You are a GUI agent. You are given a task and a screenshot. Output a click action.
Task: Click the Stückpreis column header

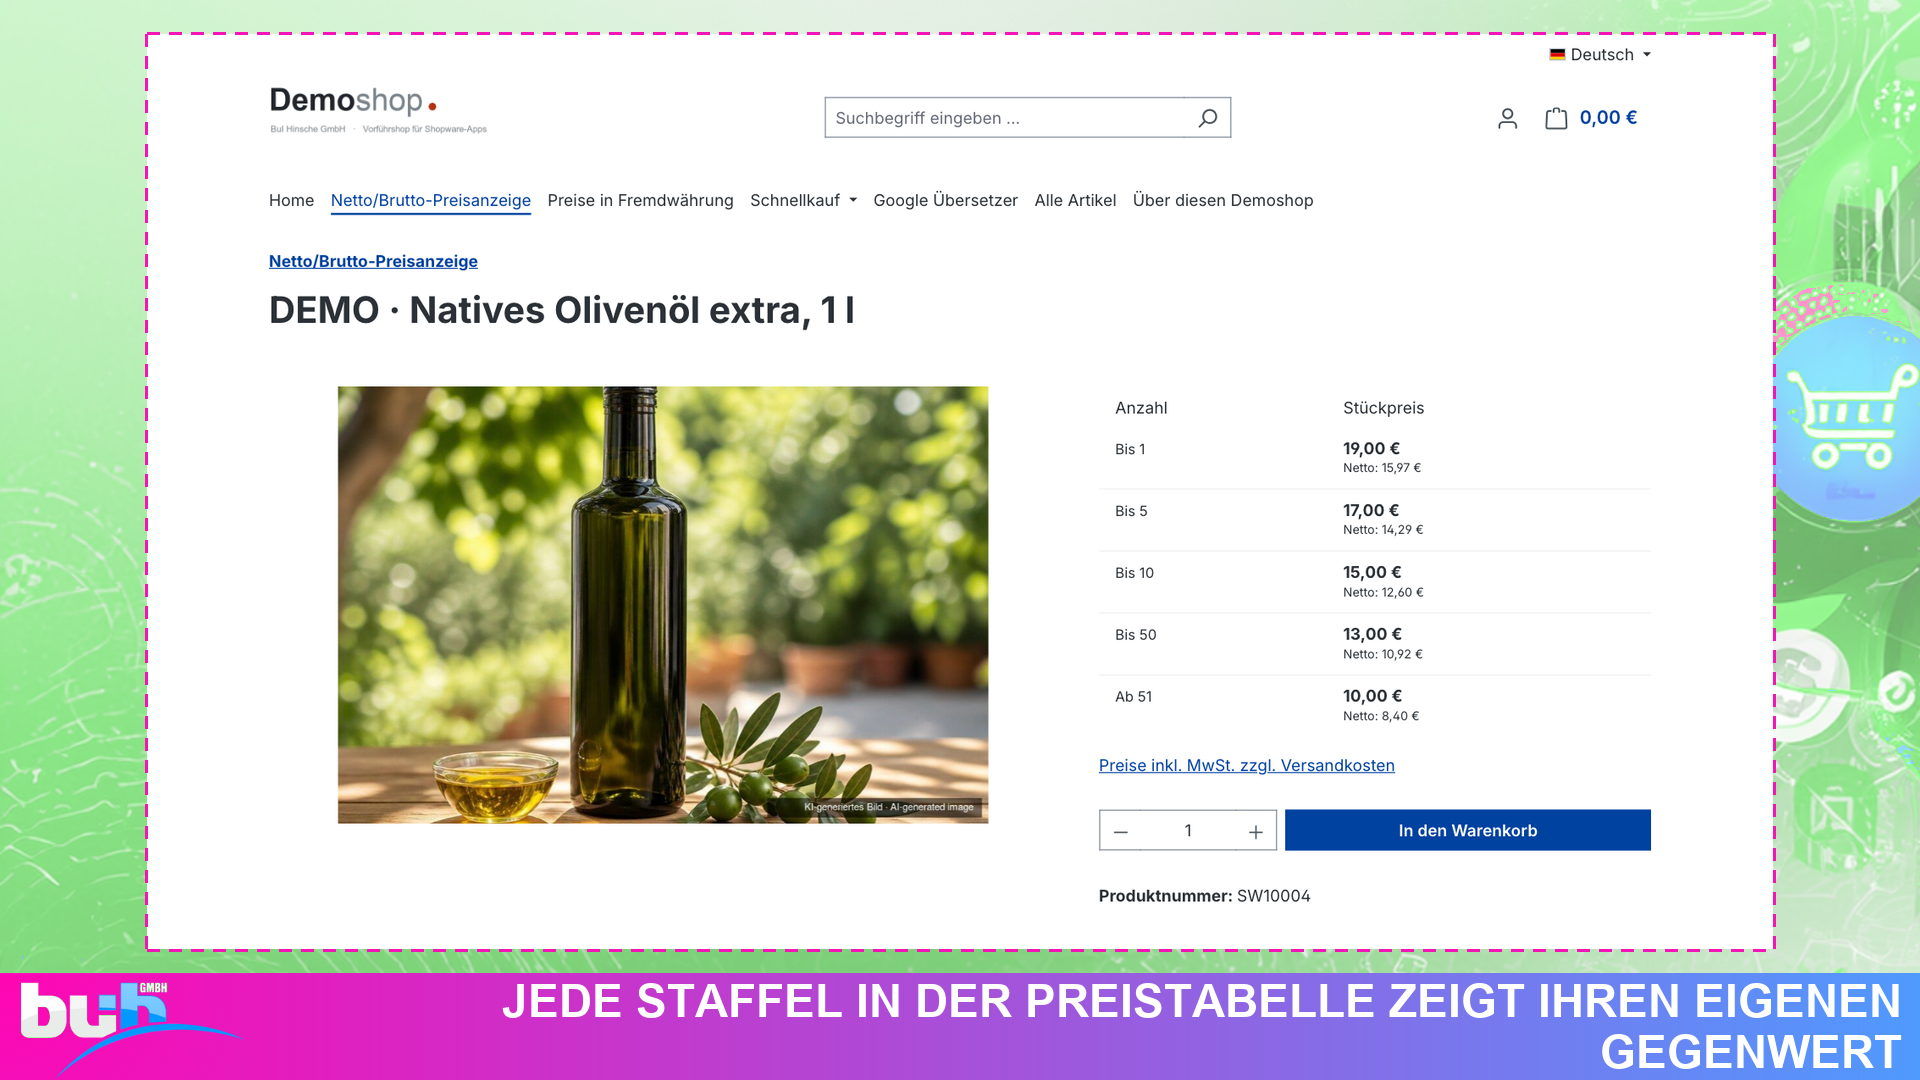point(1383,408)
